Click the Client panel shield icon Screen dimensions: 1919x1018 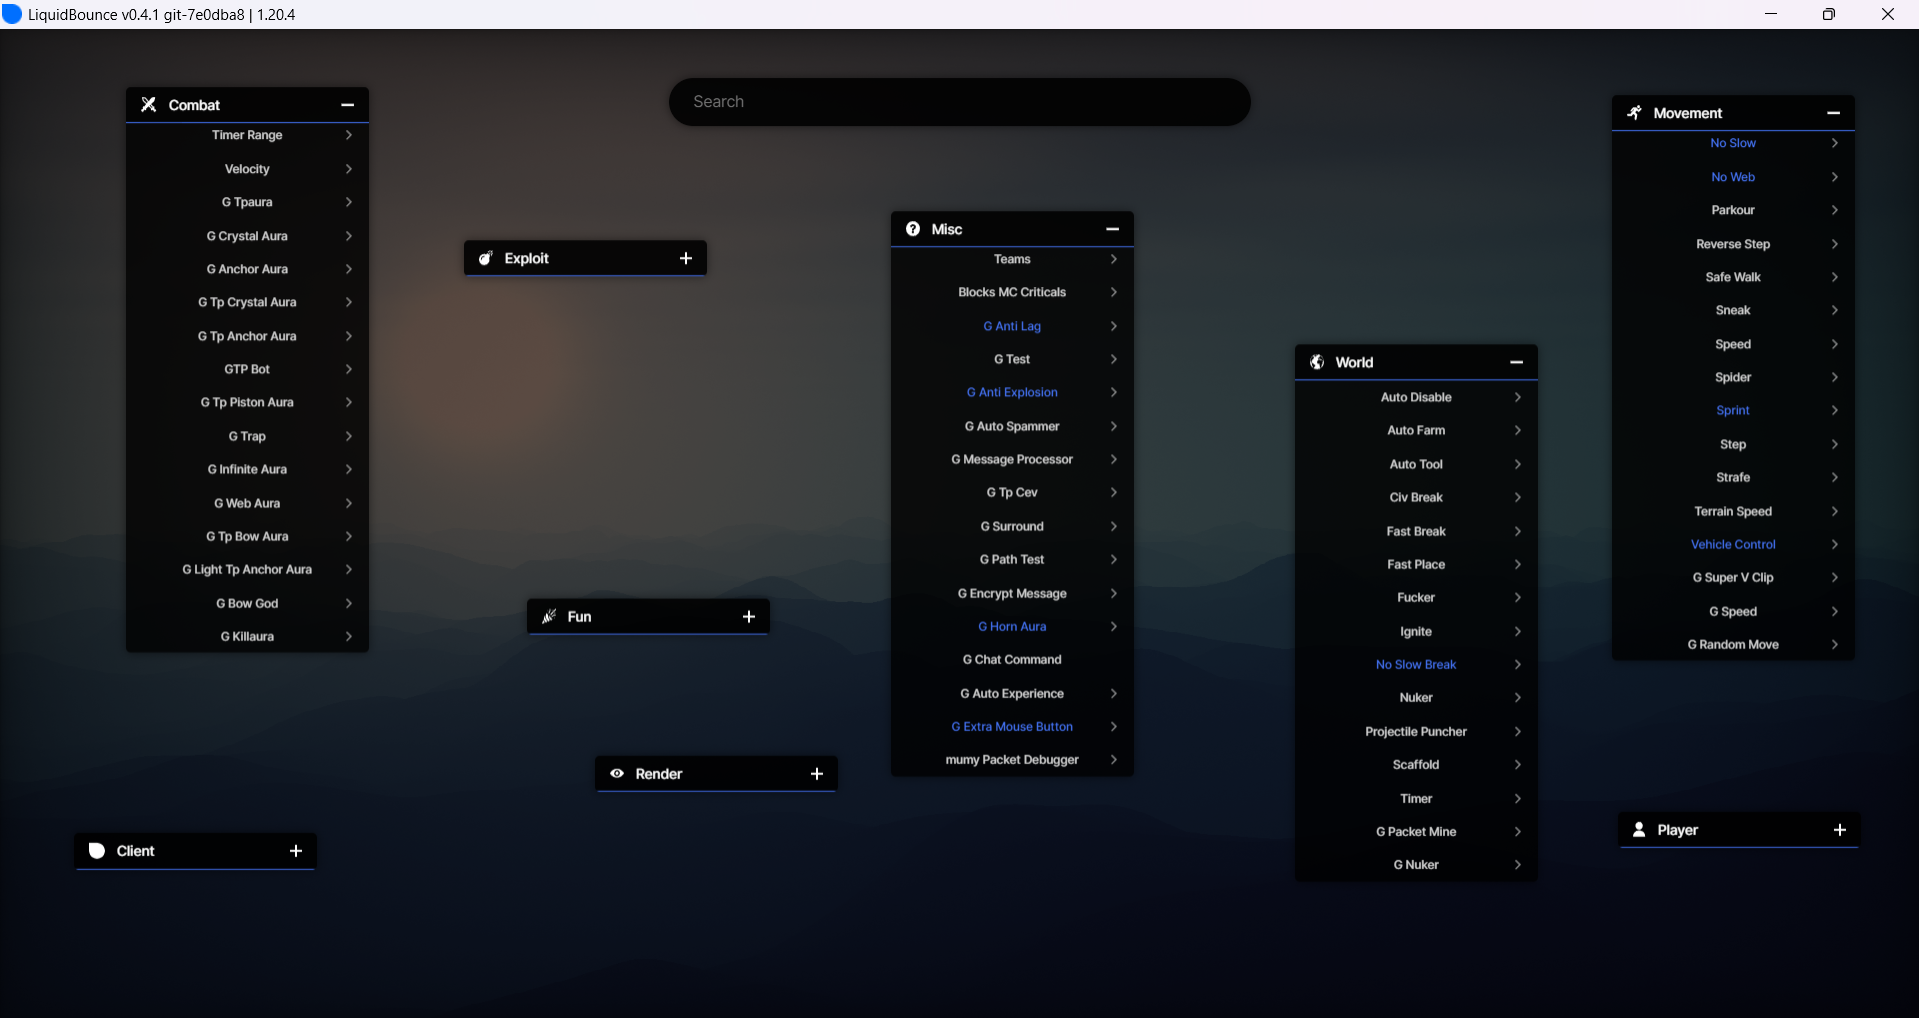[x=97, y=851]
